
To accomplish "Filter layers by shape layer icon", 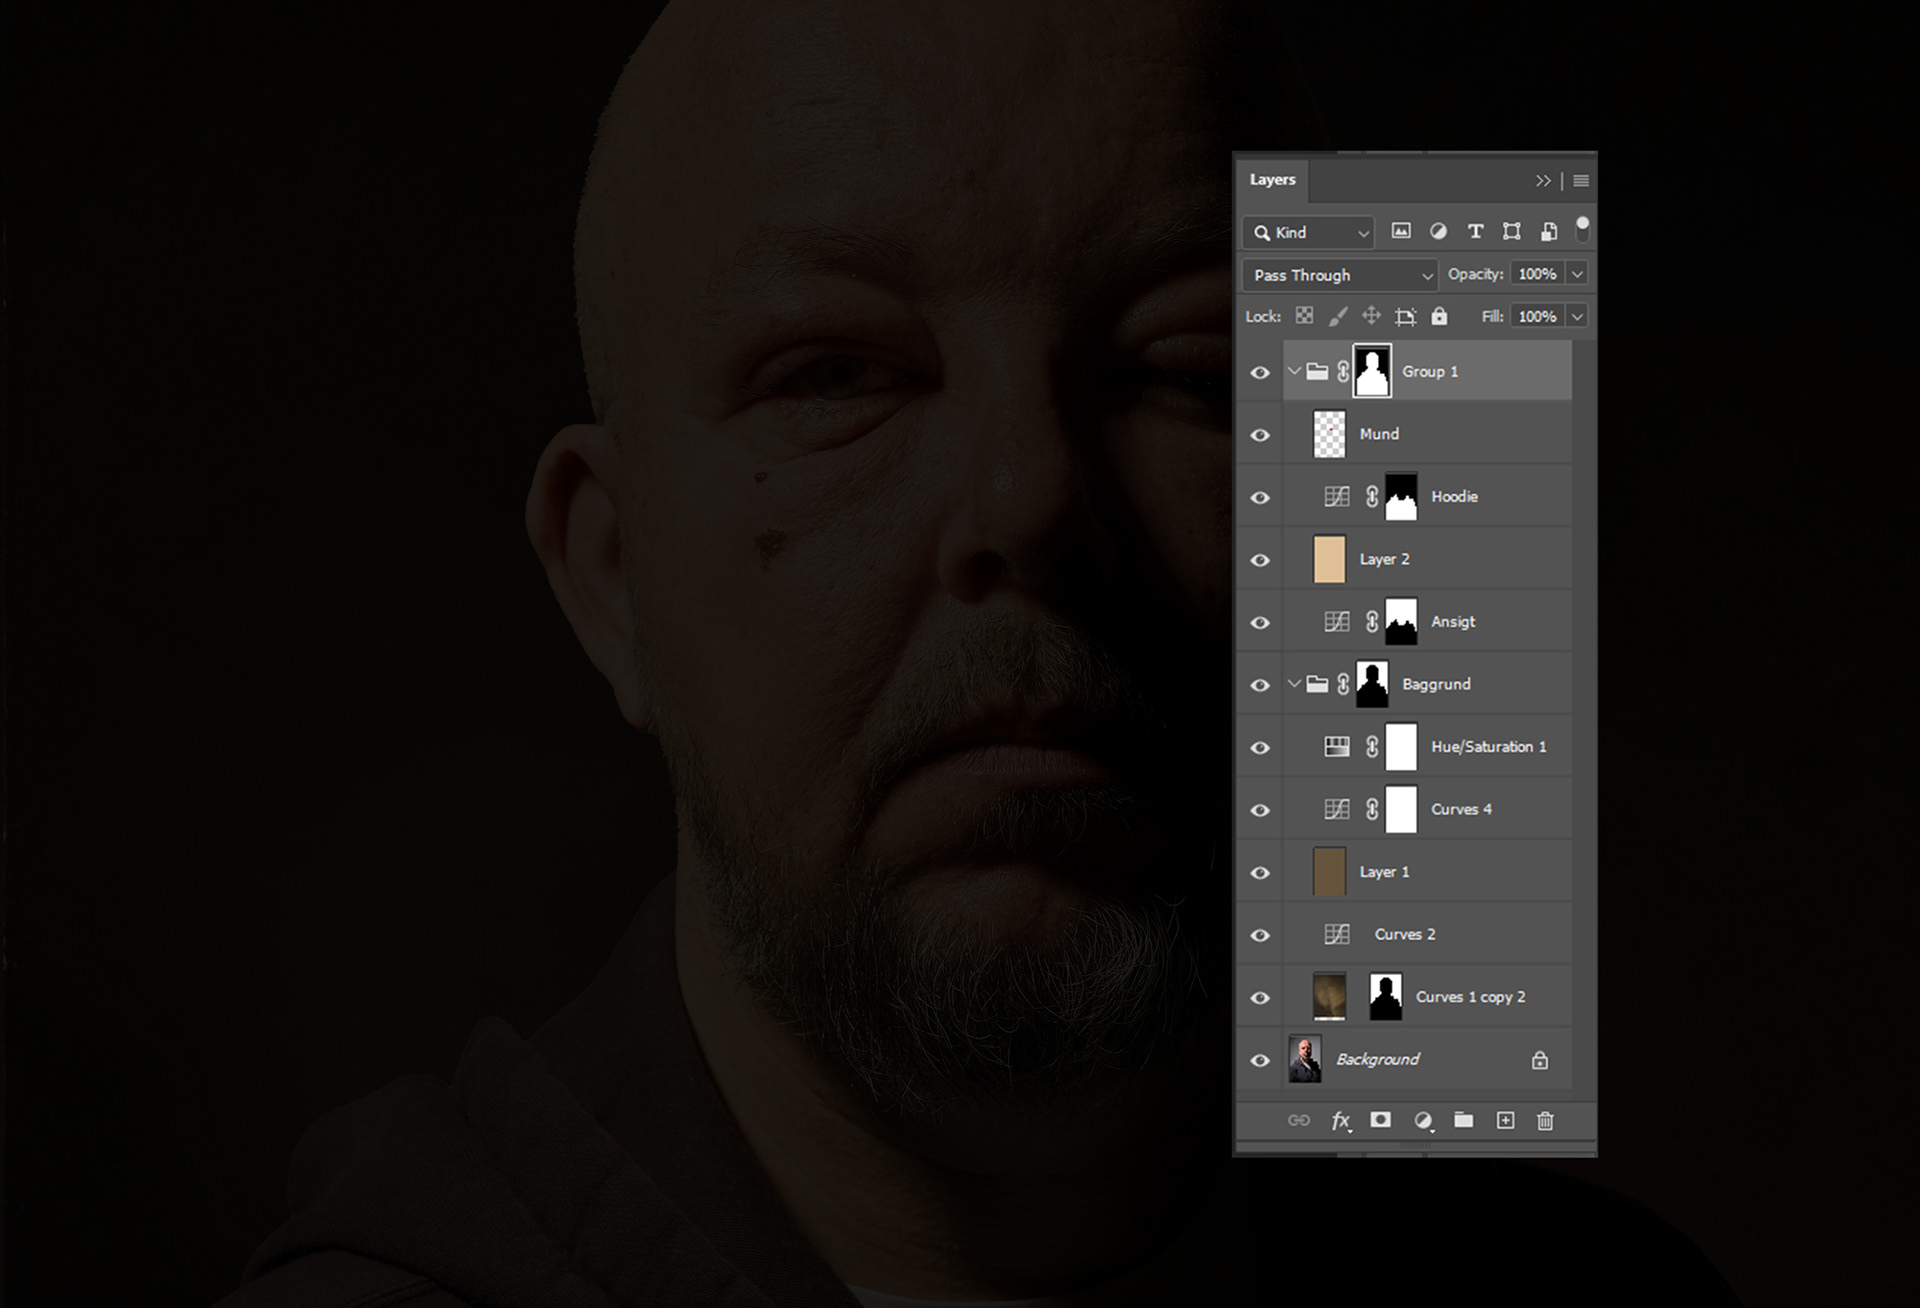I will [1512, 232].
